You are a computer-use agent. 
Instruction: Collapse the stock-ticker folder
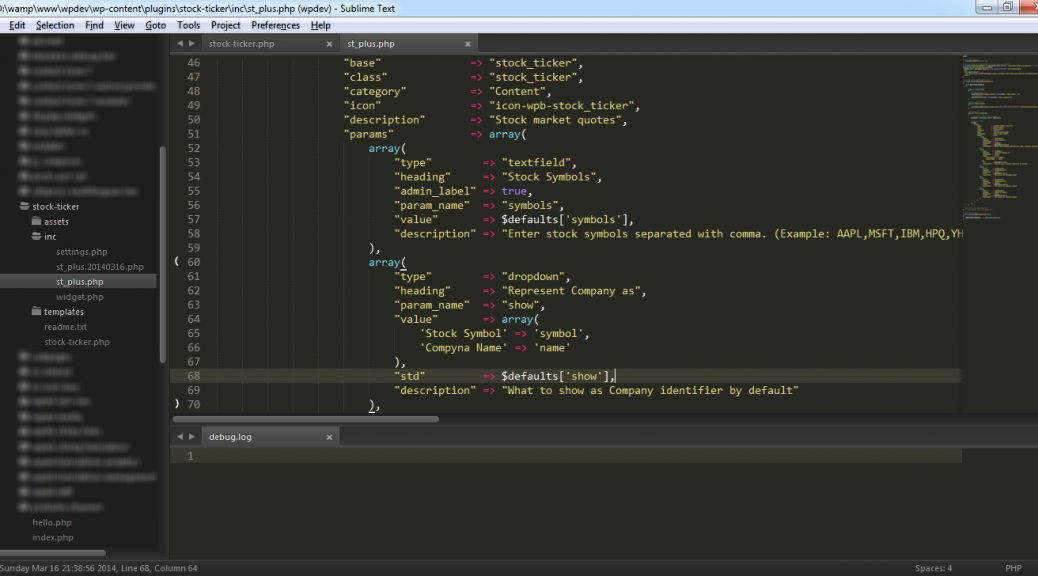[24, 207]
